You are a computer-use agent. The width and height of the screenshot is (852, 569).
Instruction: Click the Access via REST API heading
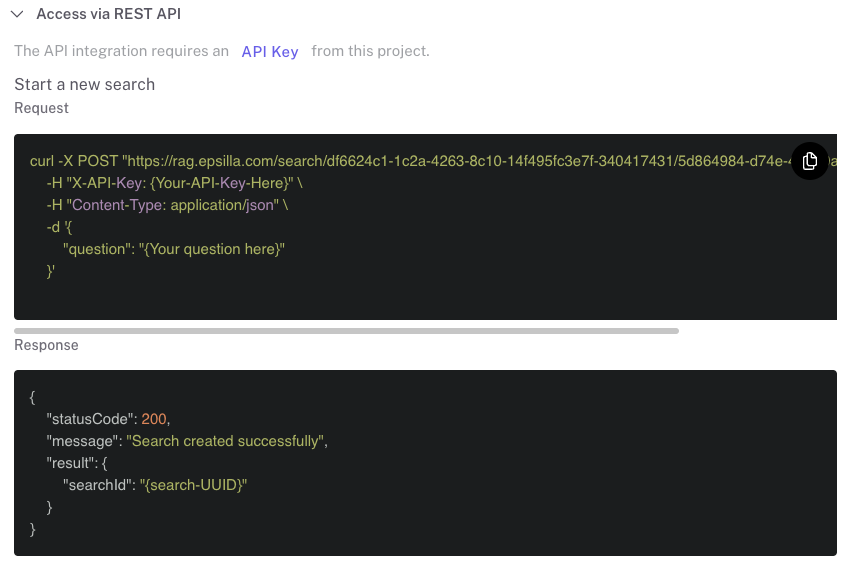[x=108, y=15]
